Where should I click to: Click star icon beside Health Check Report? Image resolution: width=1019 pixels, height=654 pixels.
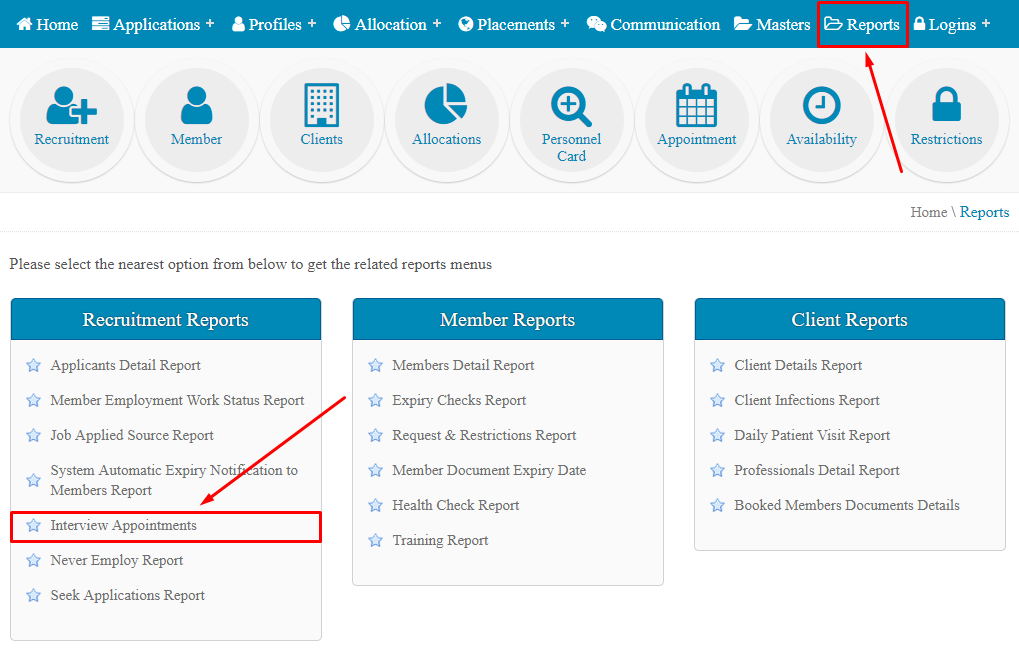[375, 506]
